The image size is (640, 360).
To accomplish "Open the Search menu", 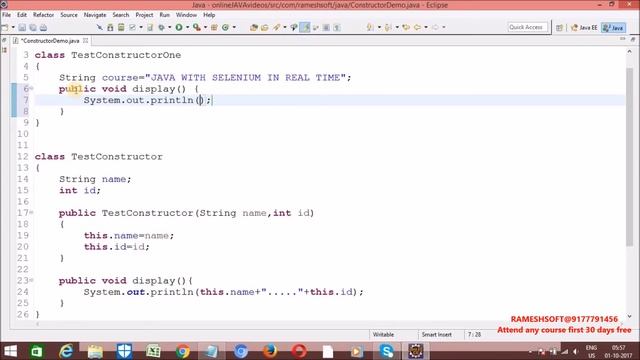I will click(120, 15).
